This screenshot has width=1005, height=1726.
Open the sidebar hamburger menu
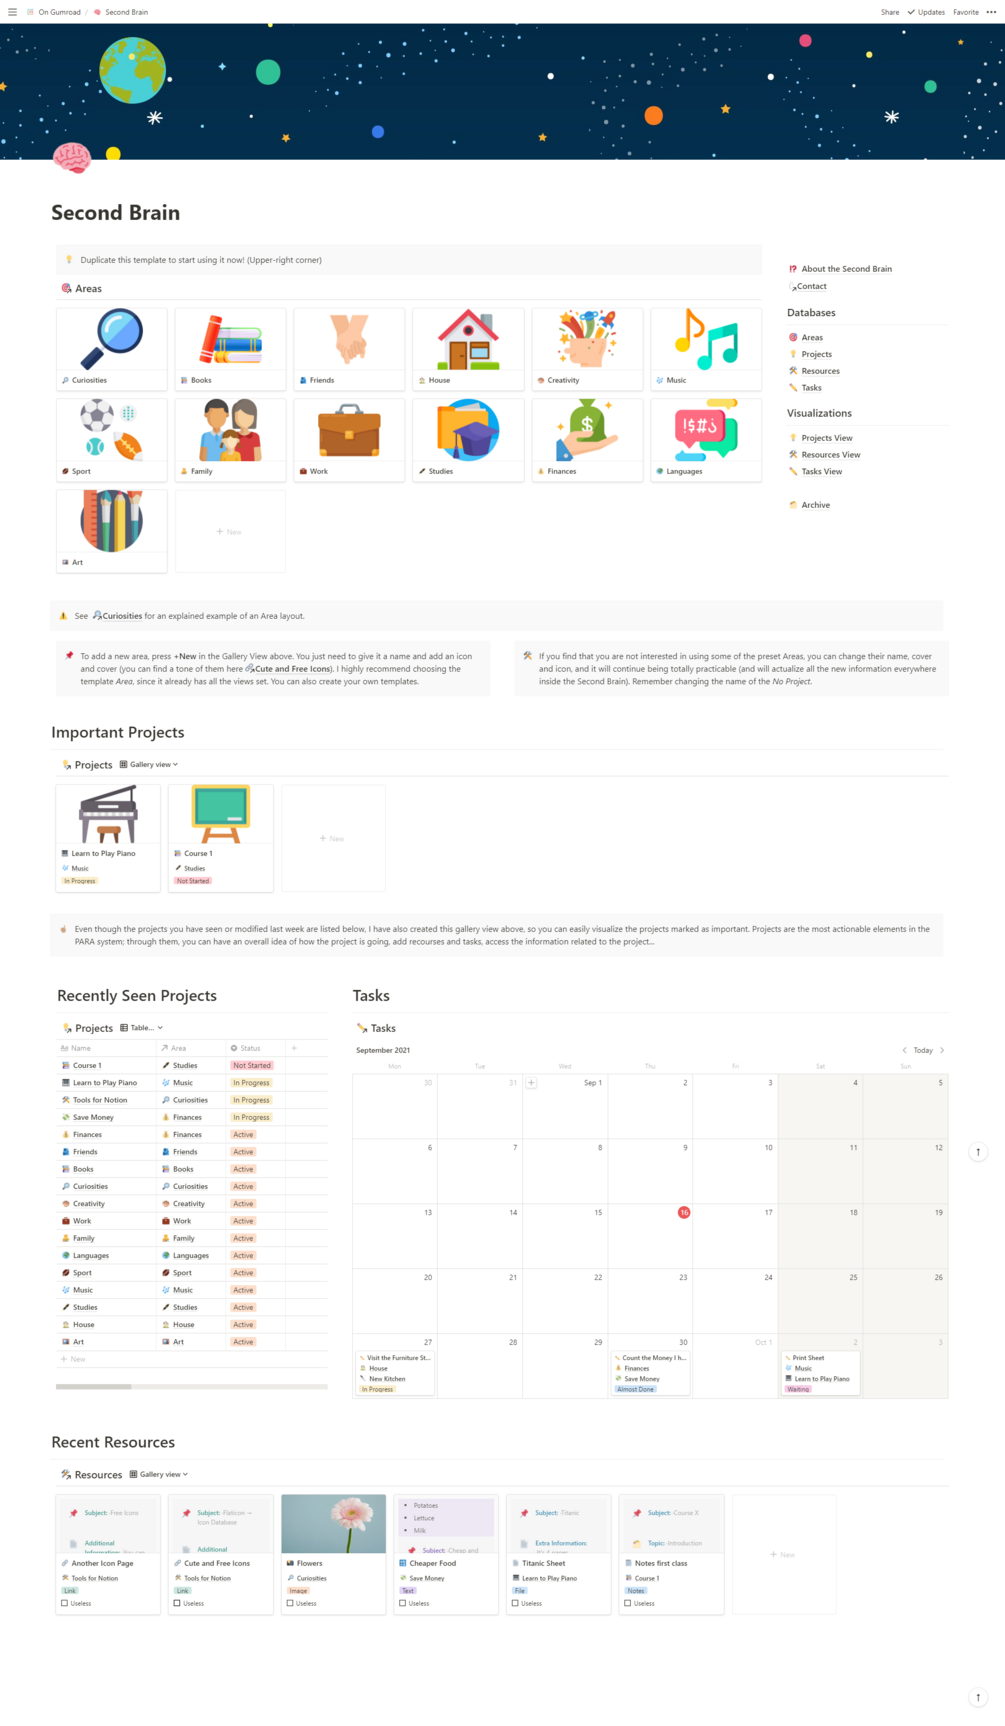click(x=12, y=12)
